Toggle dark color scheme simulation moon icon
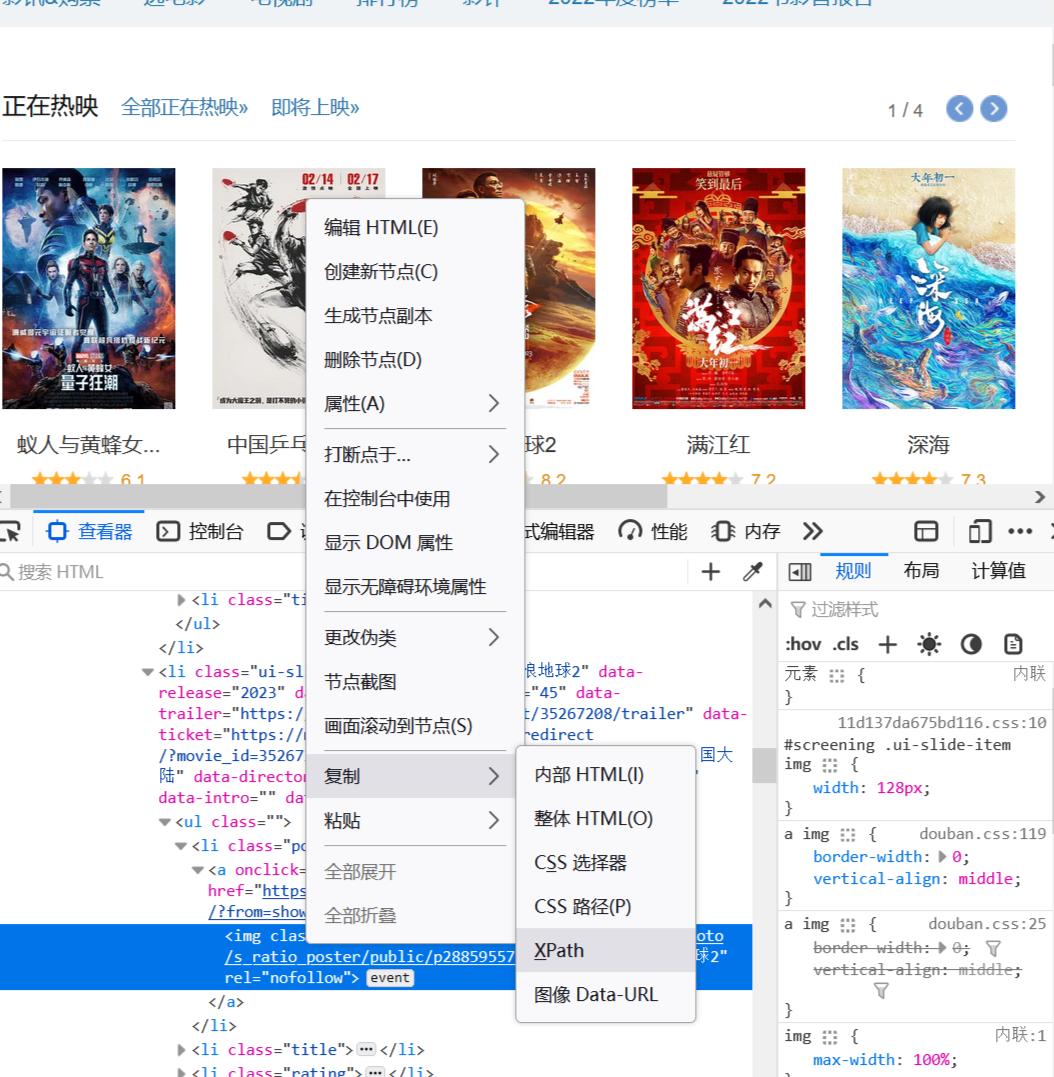This screenshot has width=1054, height=1077. click(971, 644)
